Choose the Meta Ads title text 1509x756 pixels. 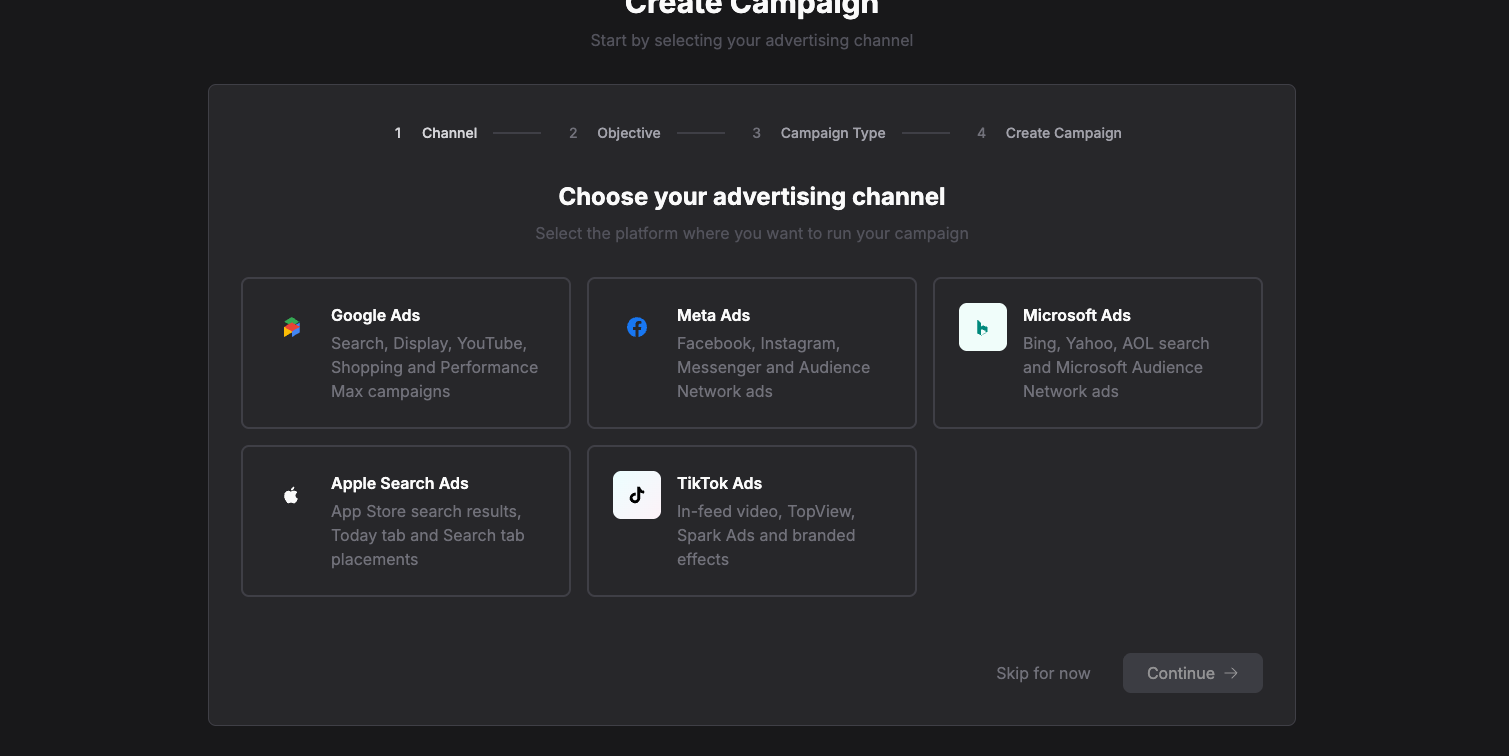(x=713, y=315)
